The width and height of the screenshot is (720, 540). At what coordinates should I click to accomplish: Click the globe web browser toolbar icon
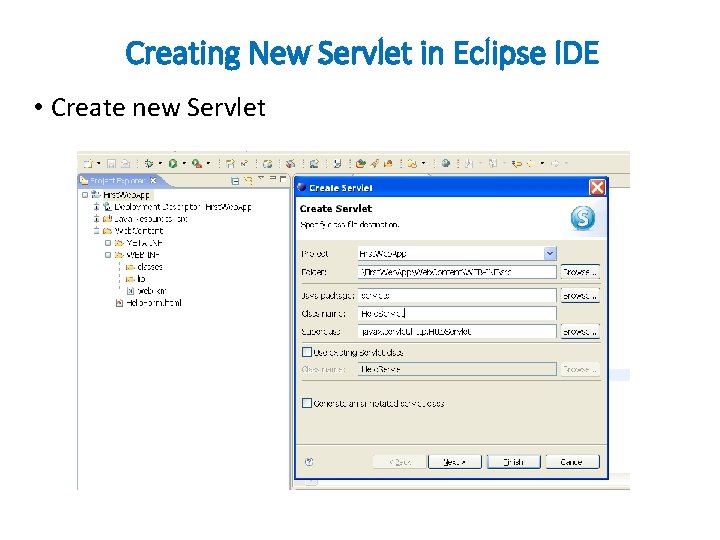(445, 163)
